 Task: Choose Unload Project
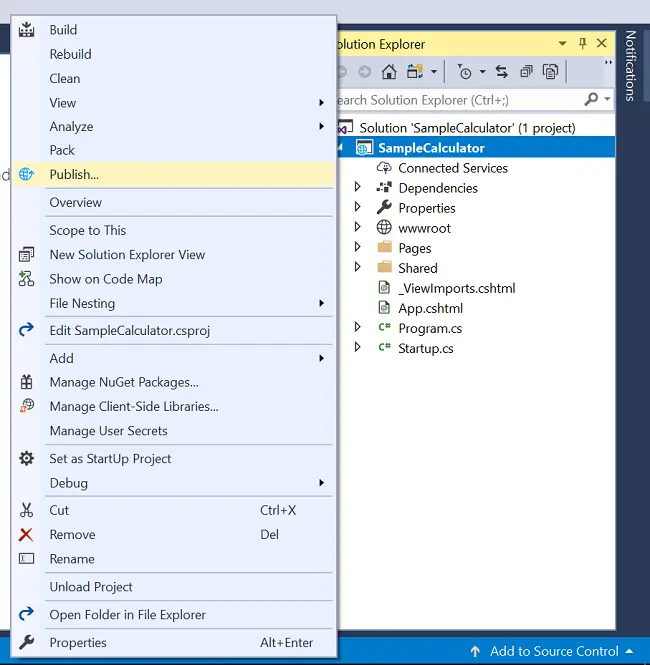174,587
